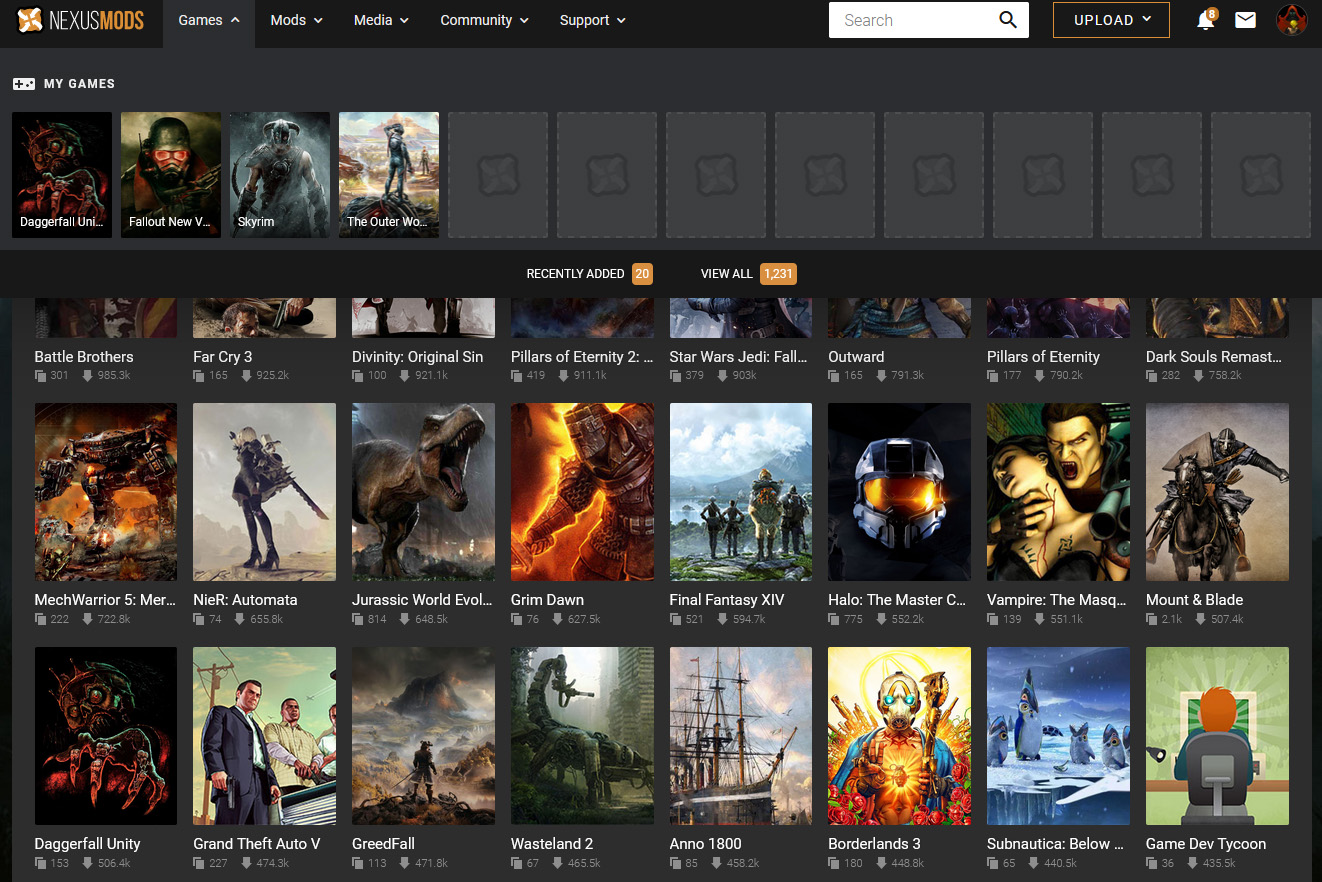Click the My Games heading
1322x882 pixels.
[79, 84]
